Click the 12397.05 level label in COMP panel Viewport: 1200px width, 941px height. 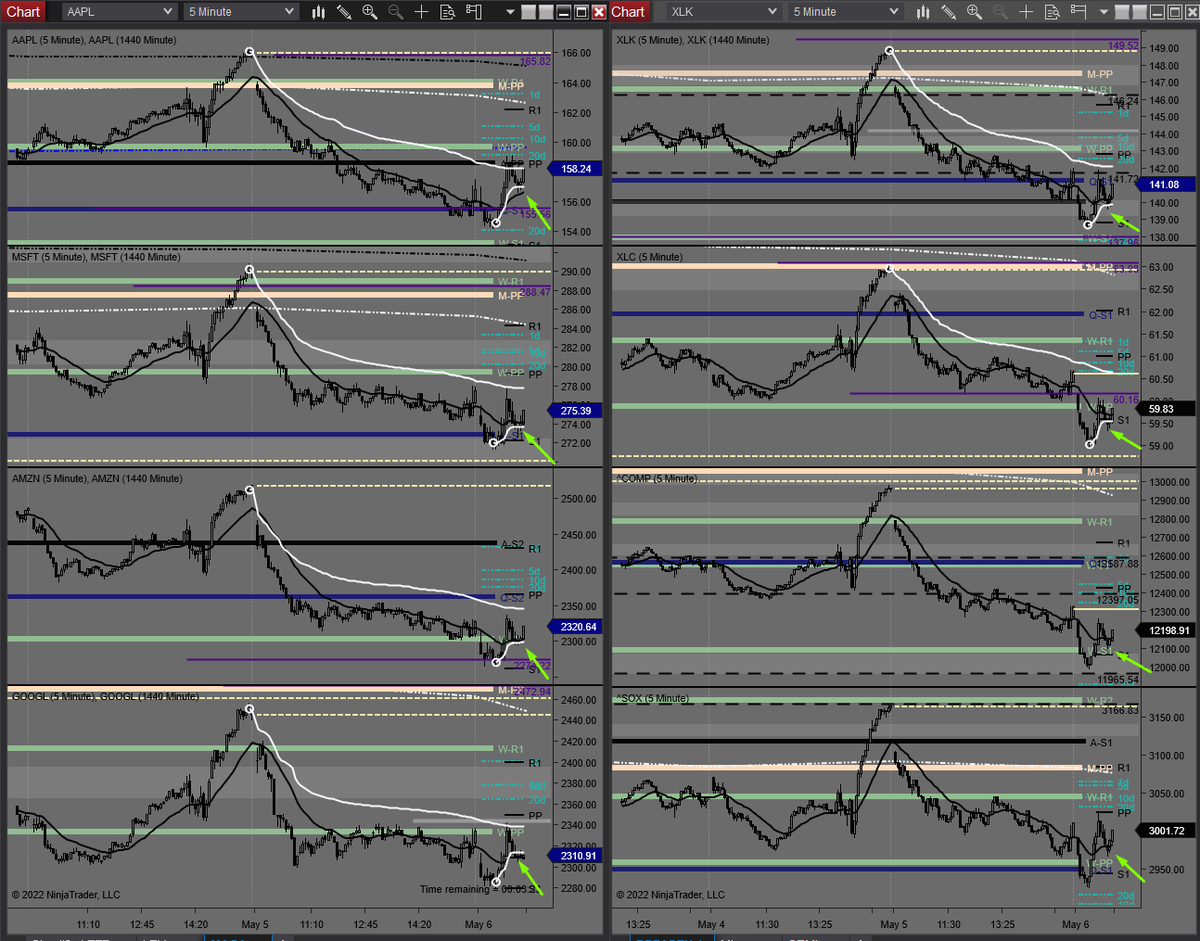click(1118, 599)
